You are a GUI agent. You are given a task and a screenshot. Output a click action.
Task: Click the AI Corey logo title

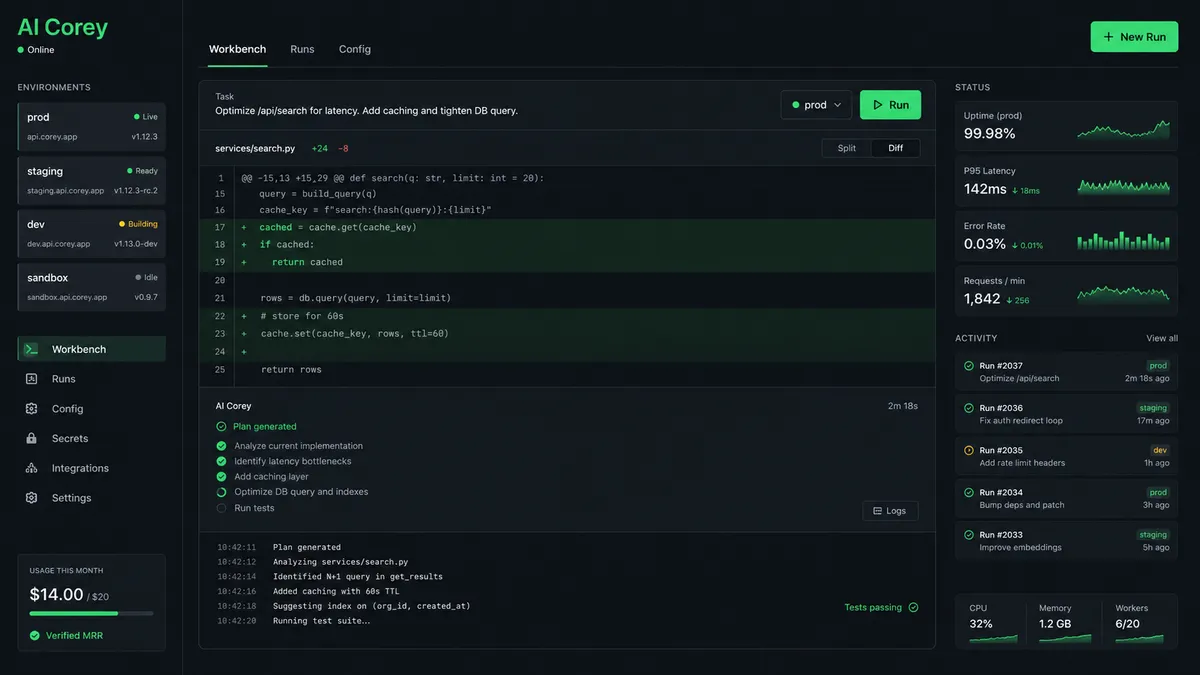(x=62, y=27)
